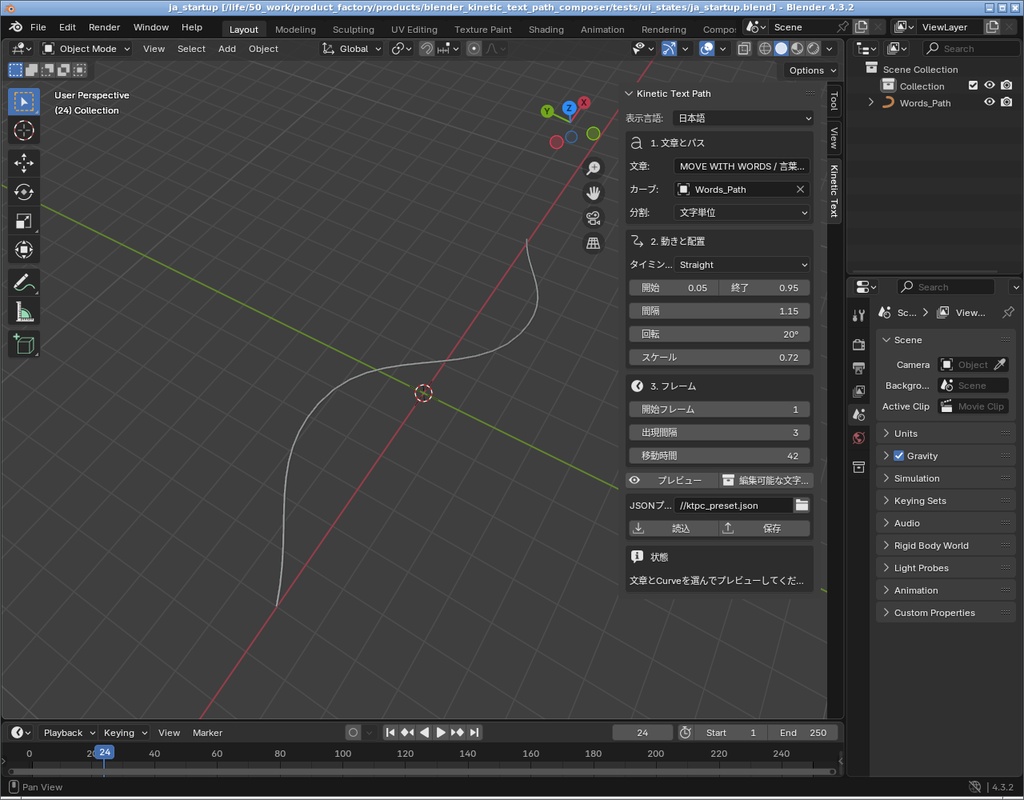Open the Tool properties tab icon
The image size is (1024, 800).
click(x=859, y=316)
